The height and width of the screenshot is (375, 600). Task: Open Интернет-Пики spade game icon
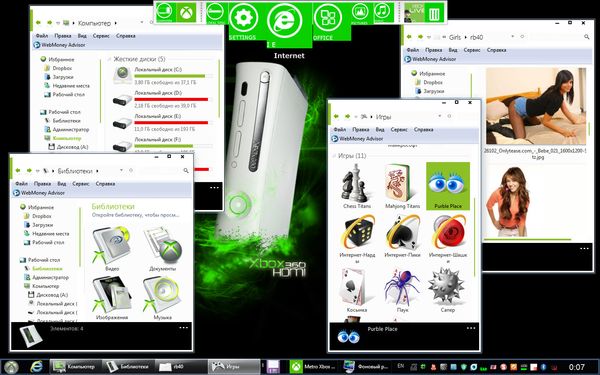(x=402, y=236)
